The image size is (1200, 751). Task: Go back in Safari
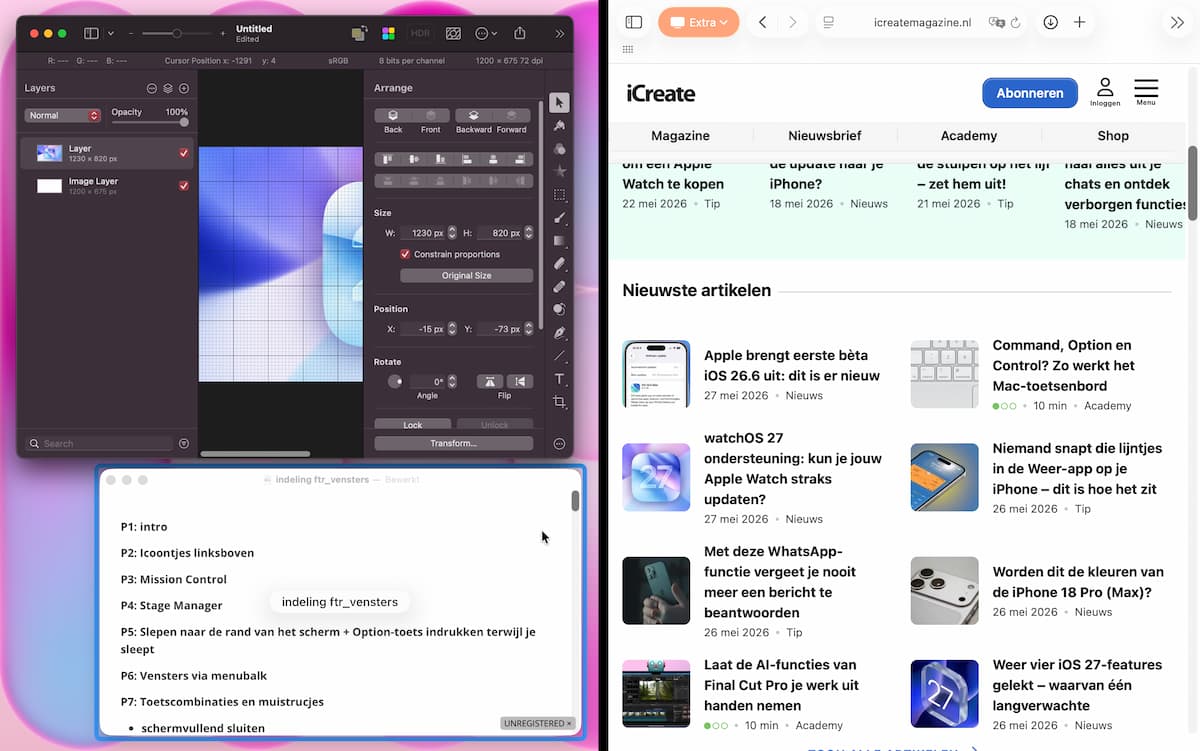[762, 22]
